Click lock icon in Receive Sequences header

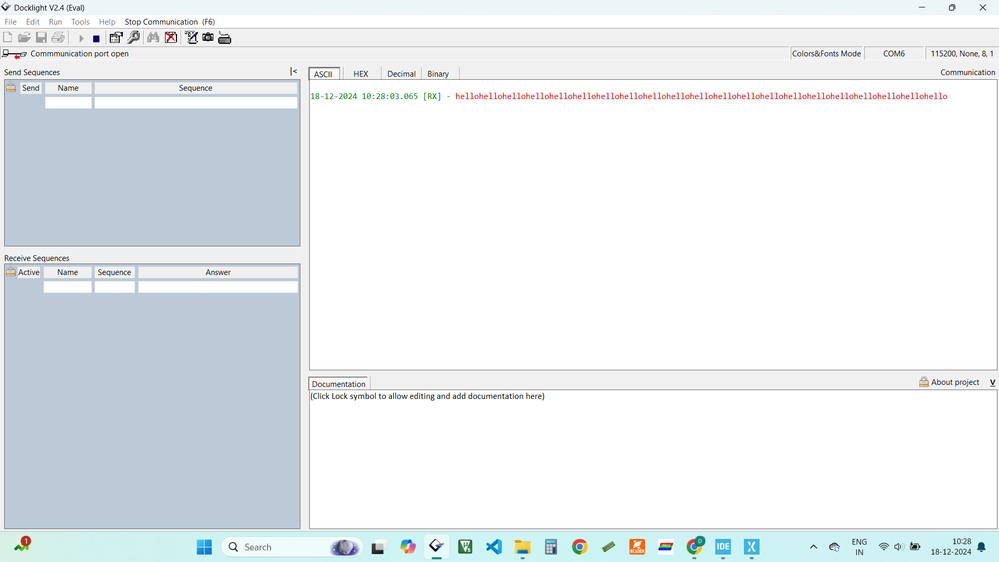(11, 272)
